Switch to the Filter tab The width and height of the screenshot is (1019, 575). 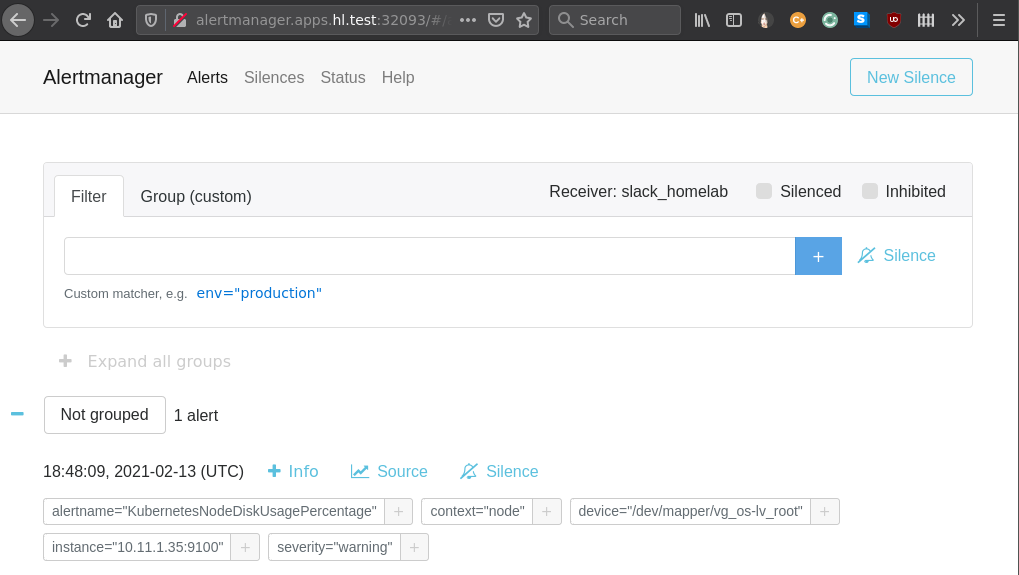pyautogui.click(x=88, y=196)
